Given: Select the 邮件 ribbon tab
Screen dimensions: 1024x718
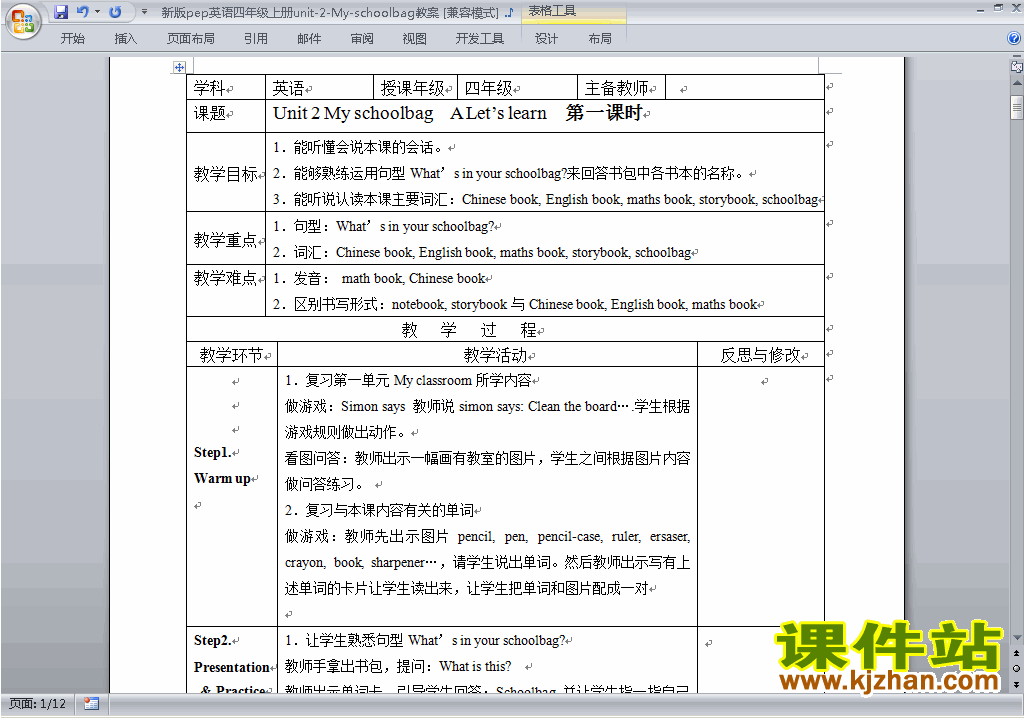Looking at the screenshot, I should click(309, 39).
